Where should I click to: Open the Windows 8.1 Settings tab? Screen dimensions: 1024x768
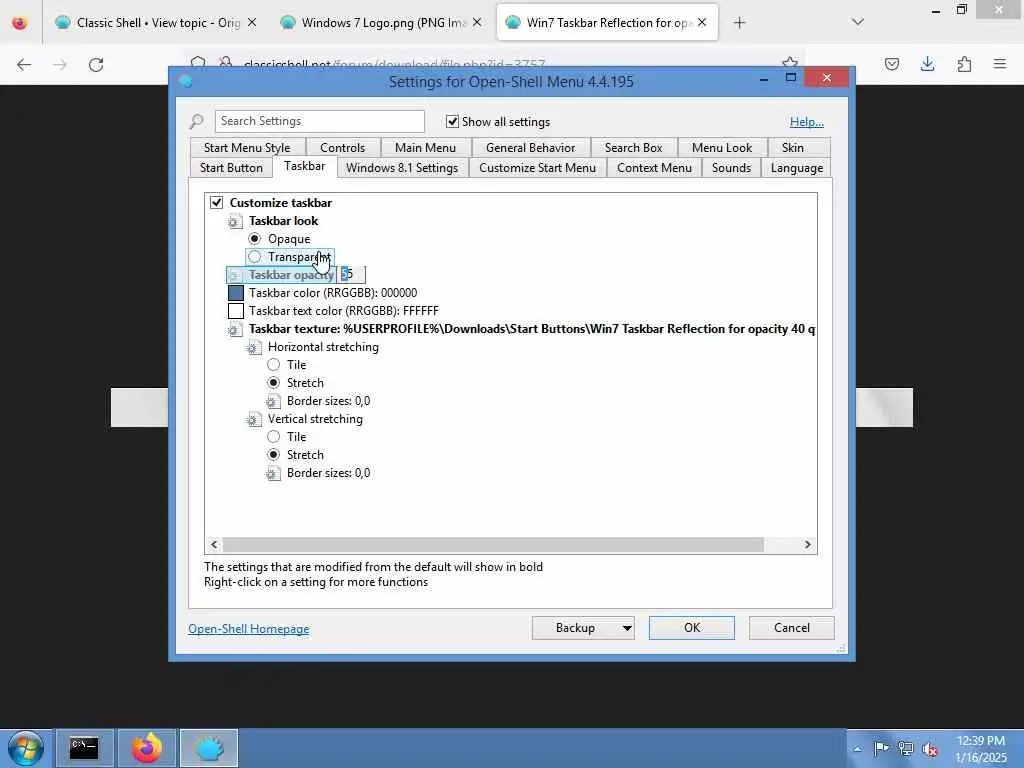(x=402, y=168)
